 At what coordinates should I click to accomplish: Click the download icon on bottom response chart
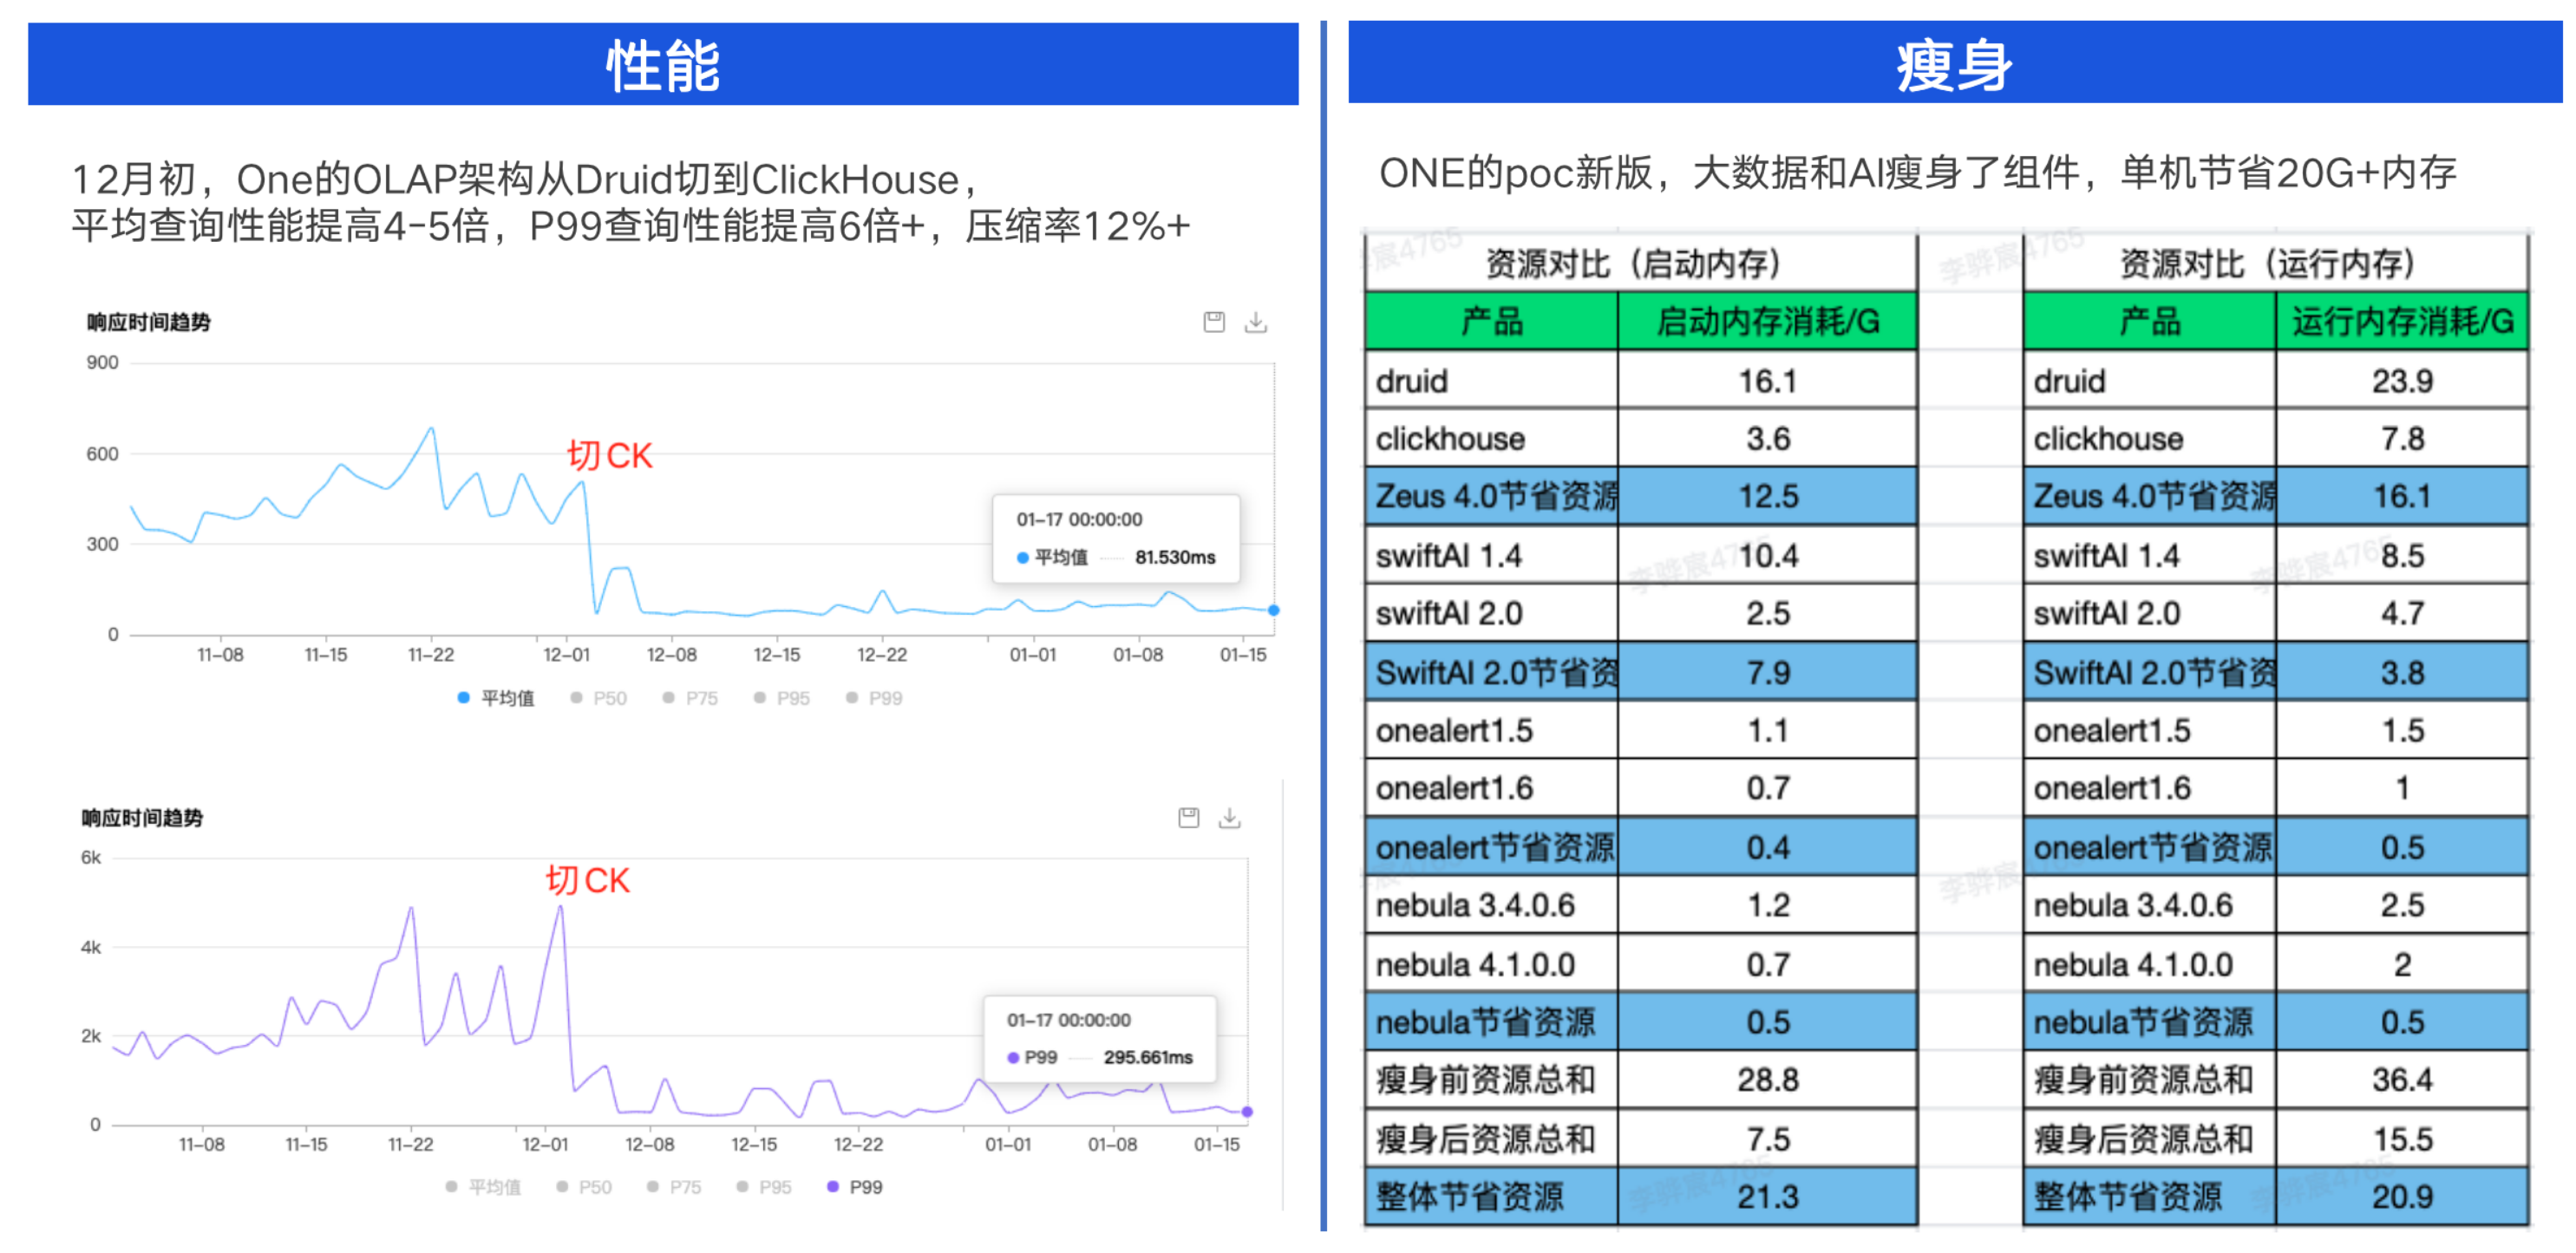pyautogui.click(x=1230, y=818)
